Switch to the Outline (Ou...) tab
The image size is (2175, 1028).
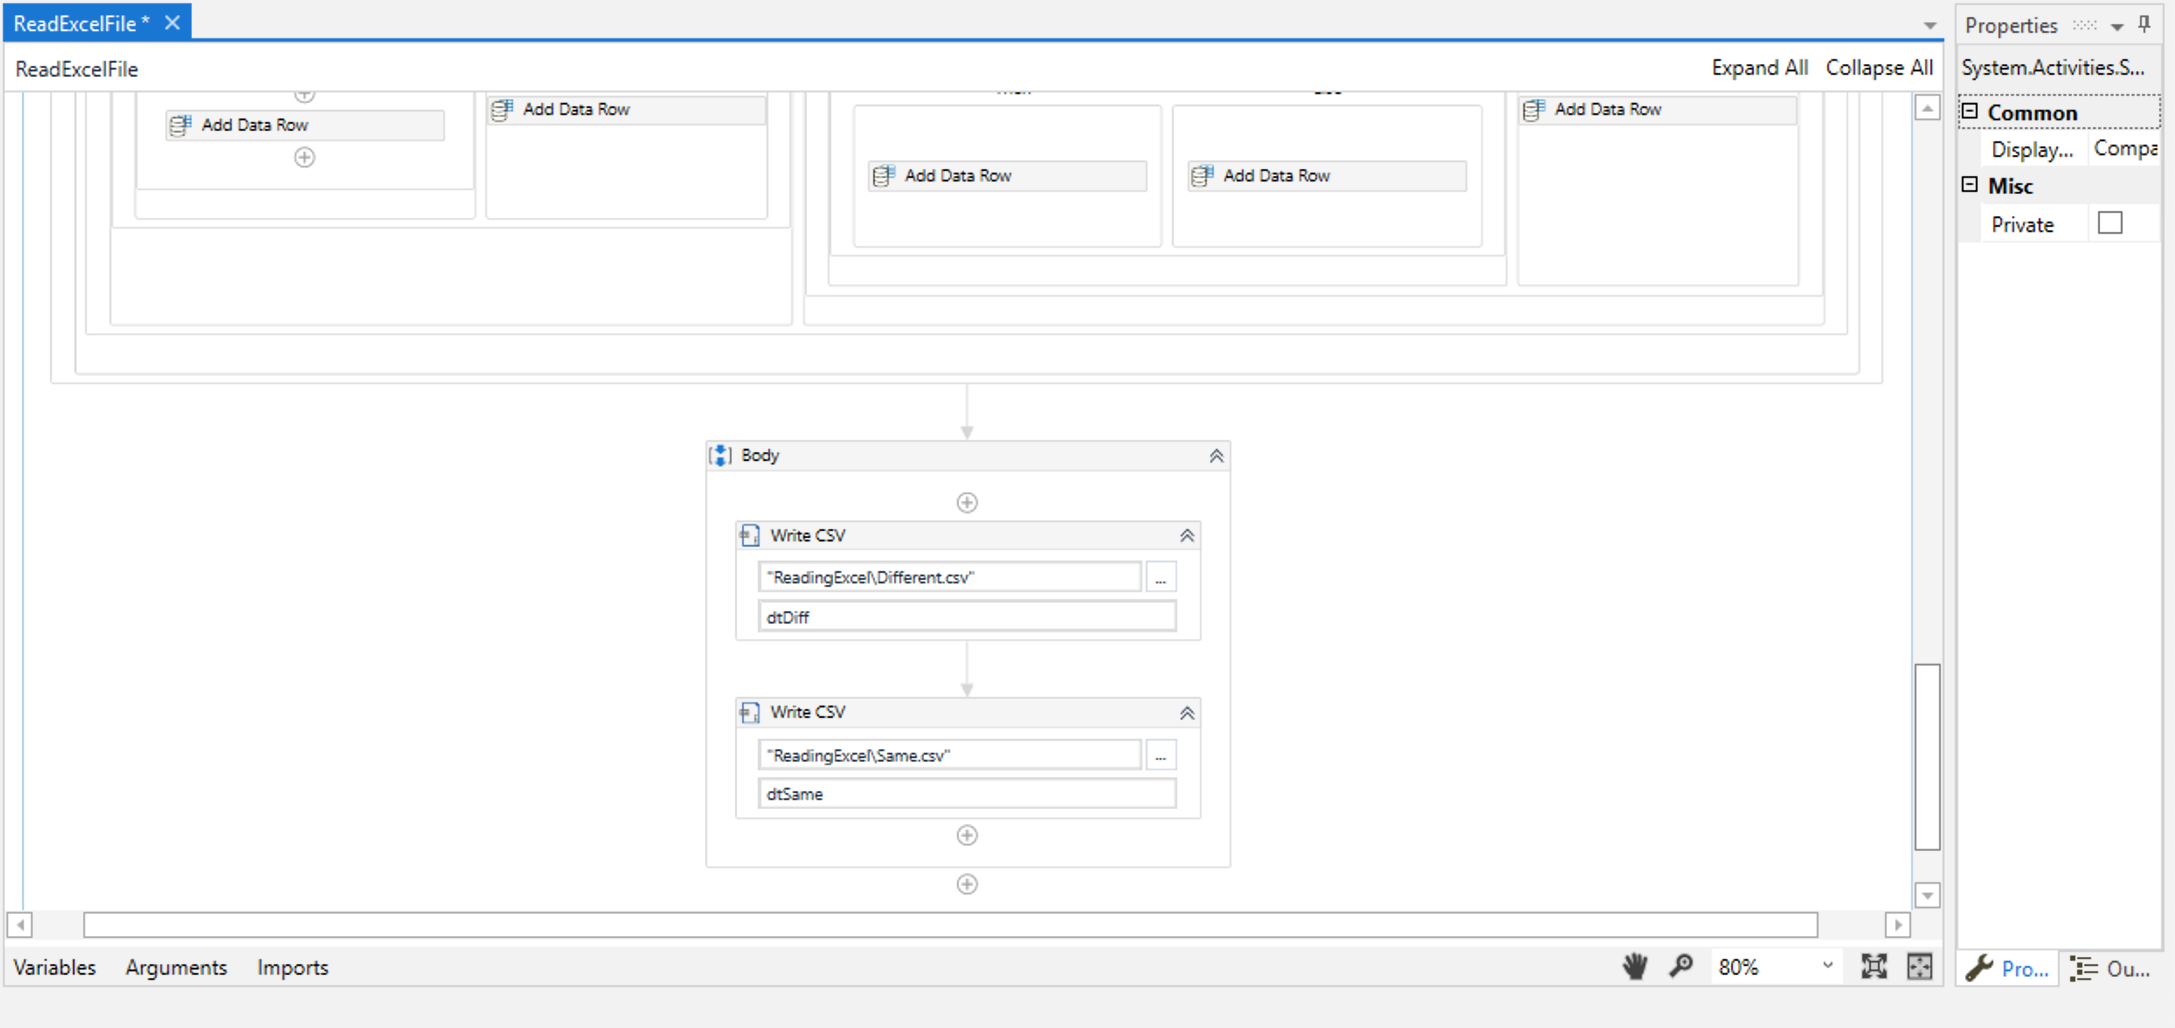2111,968
